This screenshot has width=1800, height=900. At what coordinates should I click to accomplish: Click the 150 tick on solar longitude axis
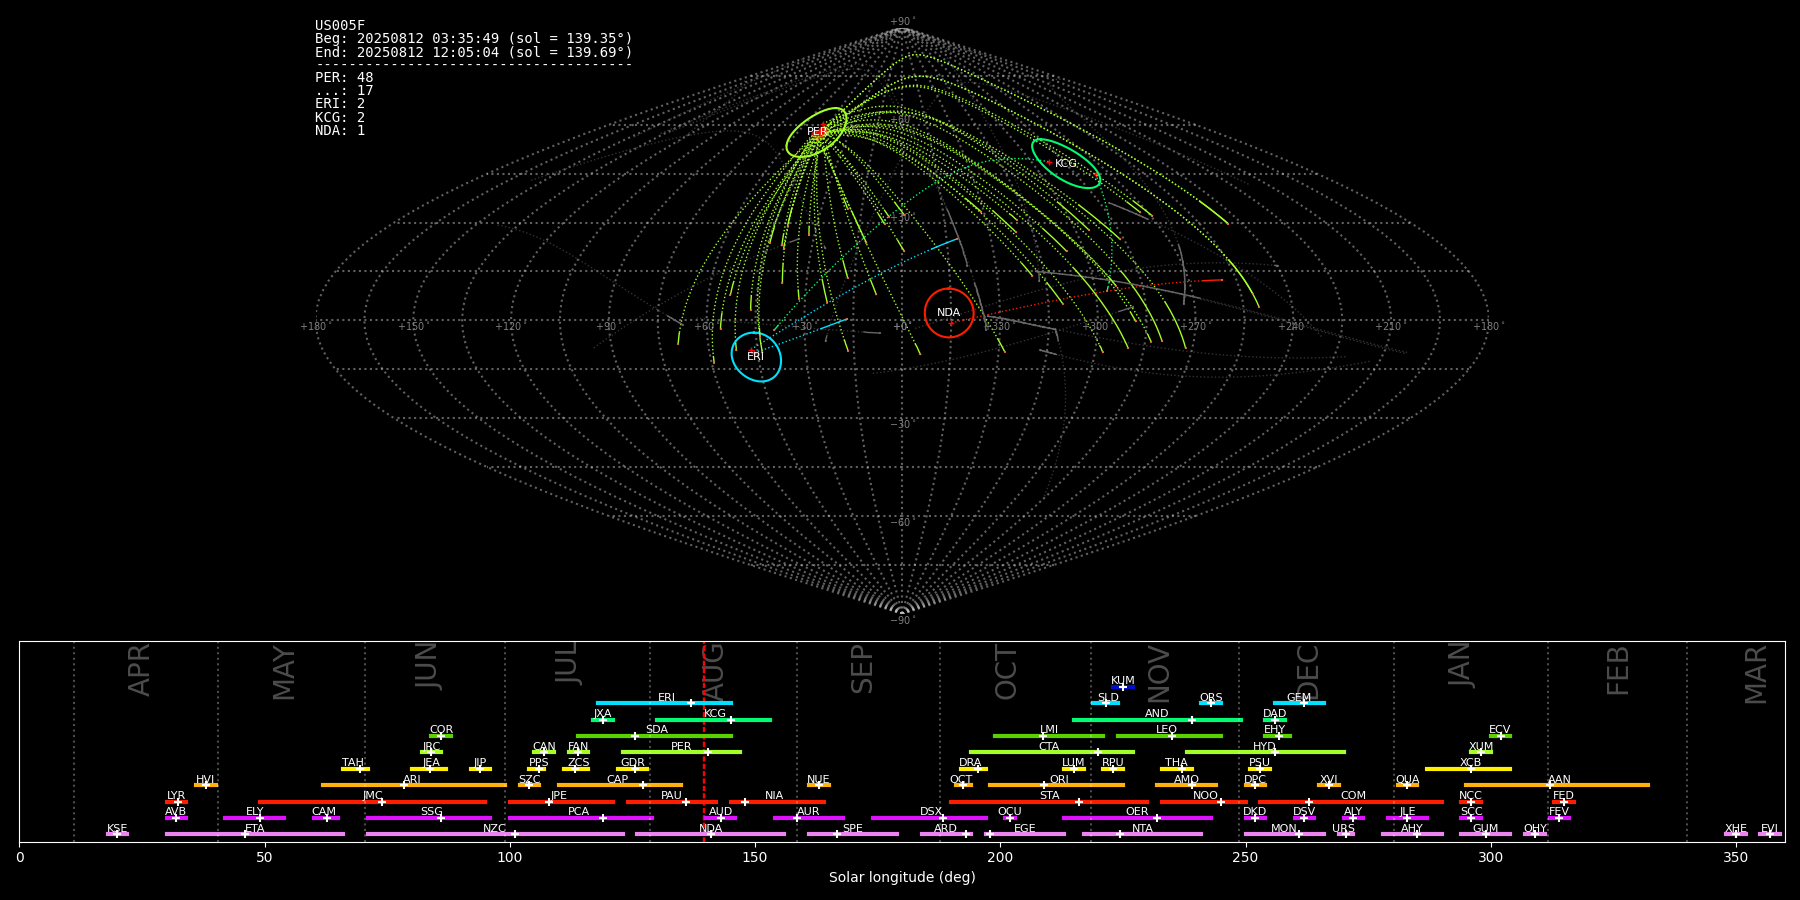pyautogui.click(x=755, y=857)
